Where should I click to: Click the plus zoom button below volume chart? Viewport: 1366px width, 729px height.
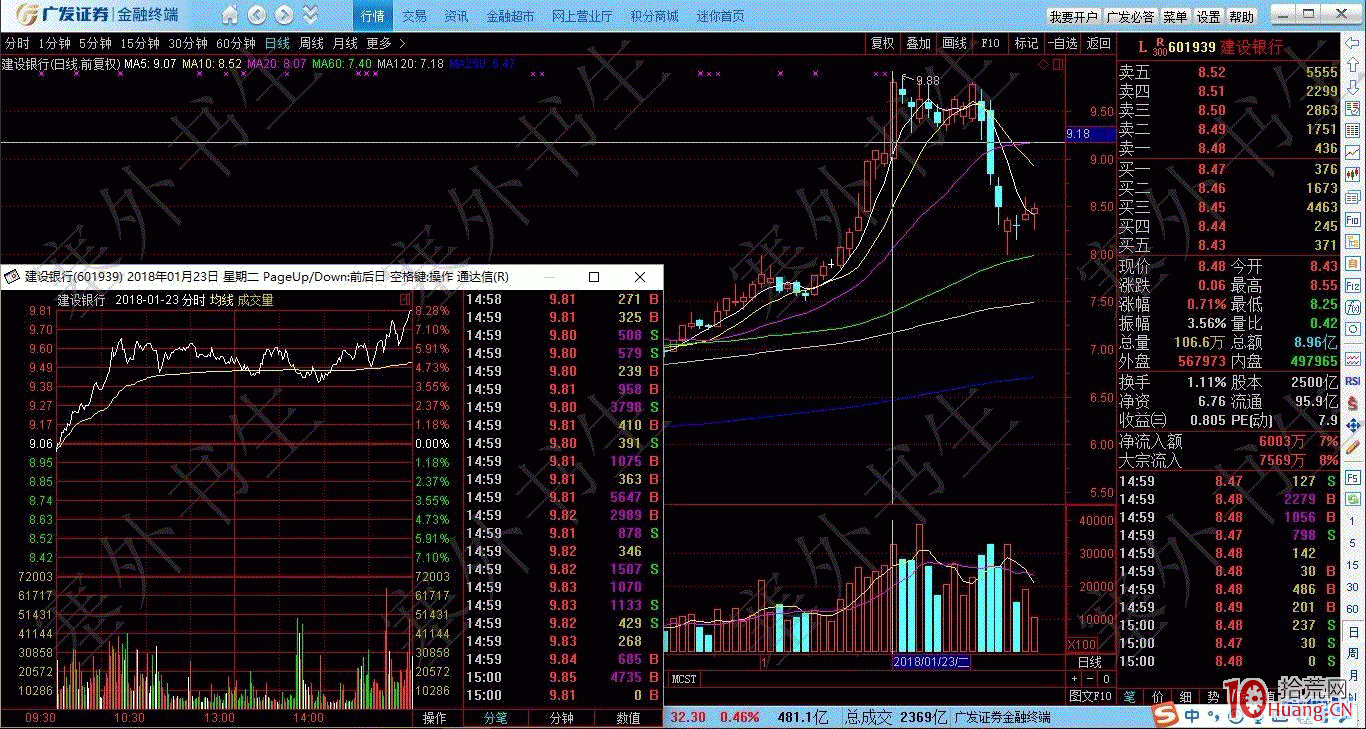pyautogui.click(x=1075, y=678)
